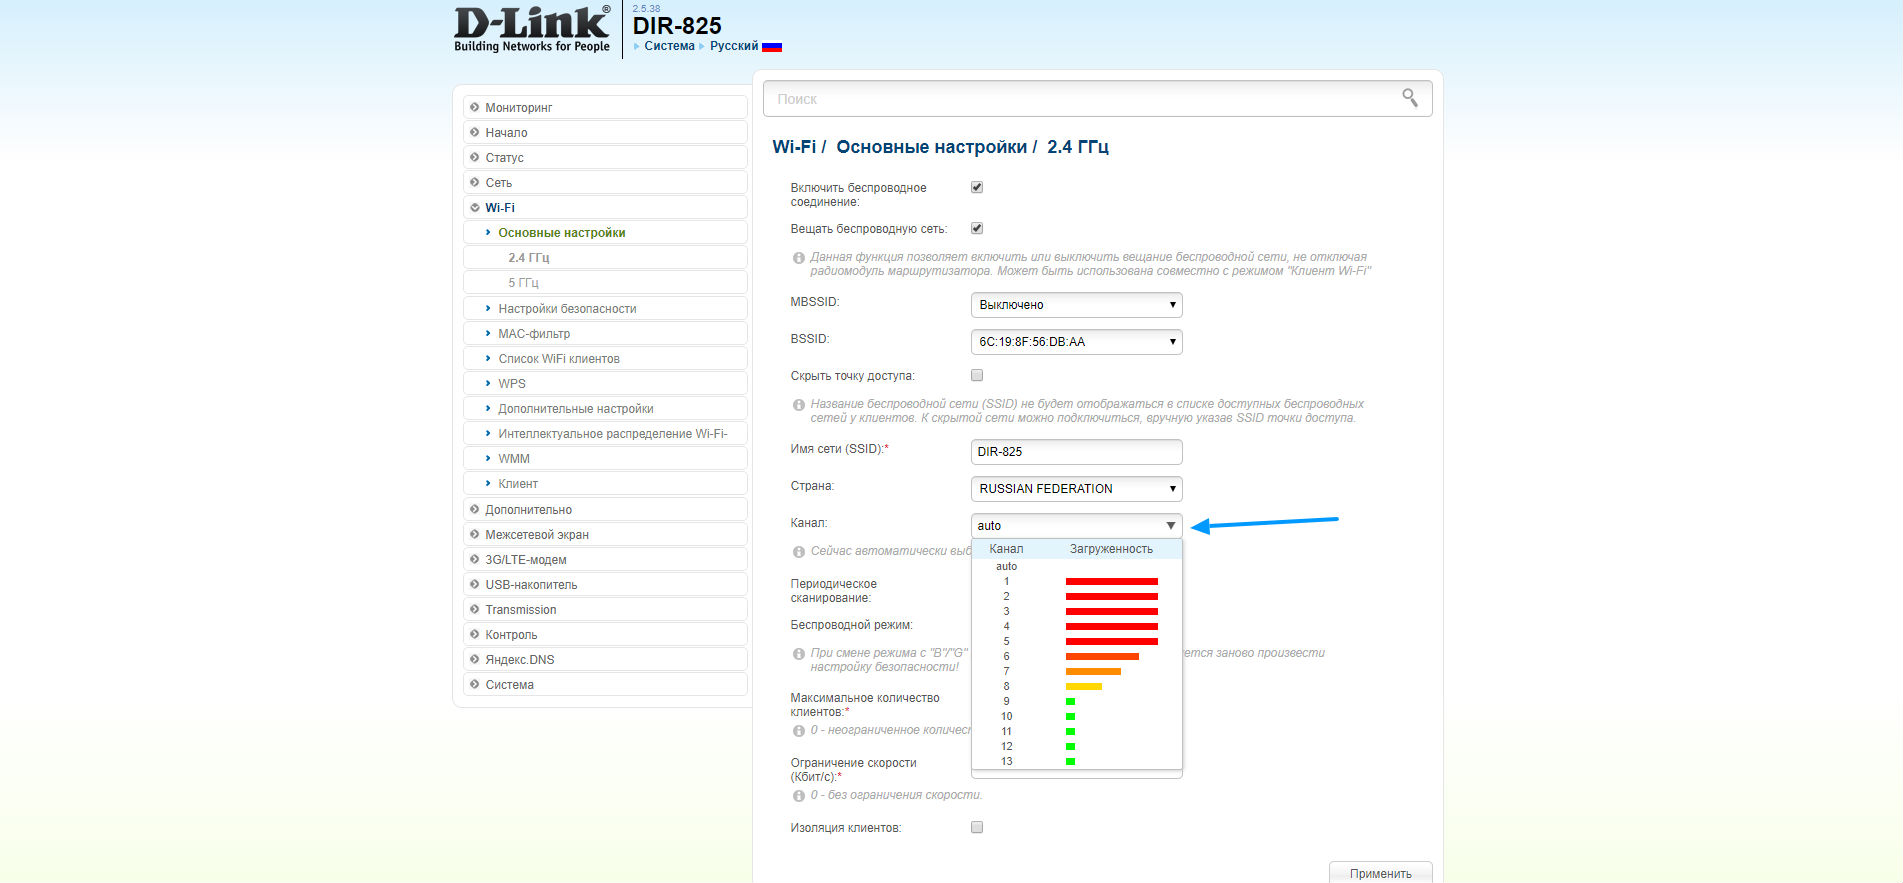This screenshot has width=1903, height=883.
Task: Open Мониторинг in the sidebar
Action: (605, 107)
